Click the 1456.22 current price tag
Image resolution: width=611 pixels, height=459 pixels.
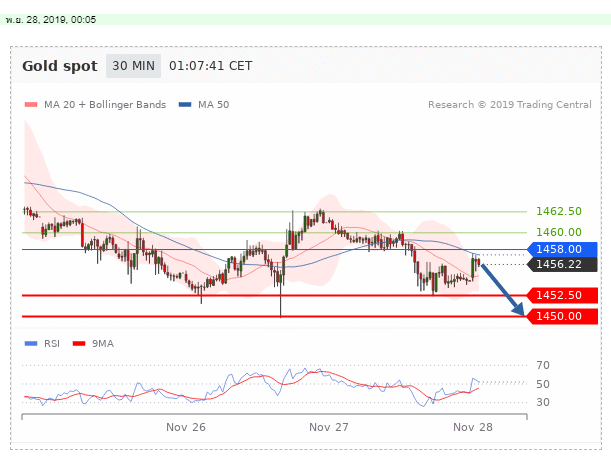coord(562,265)
